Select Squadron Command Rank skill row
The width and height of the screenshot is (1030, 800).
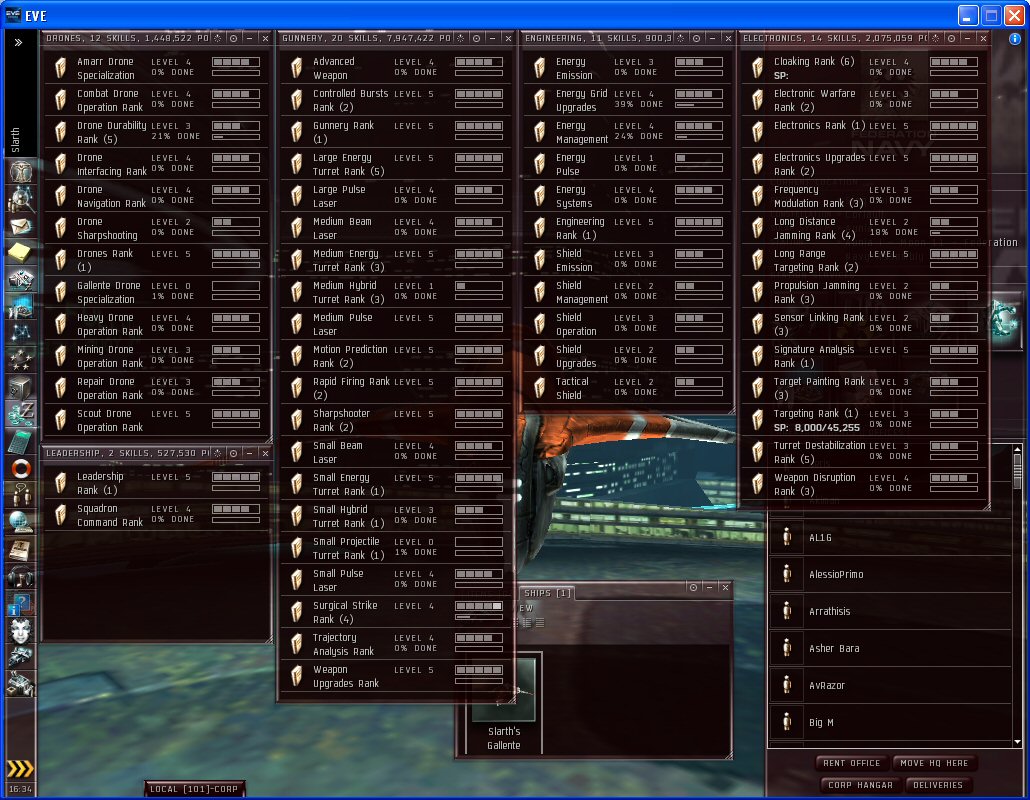[156, 515]
